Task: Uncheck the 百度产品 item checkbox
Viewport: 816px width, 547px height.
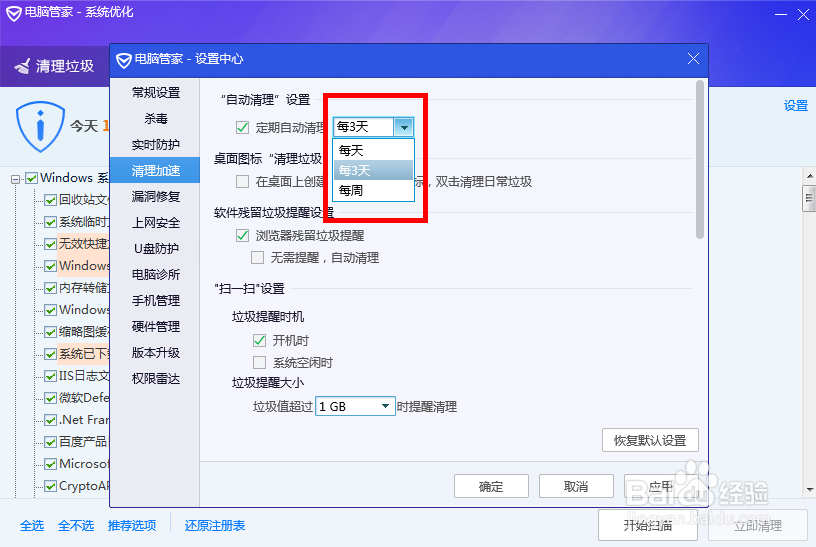Action: tap(50, 442)
